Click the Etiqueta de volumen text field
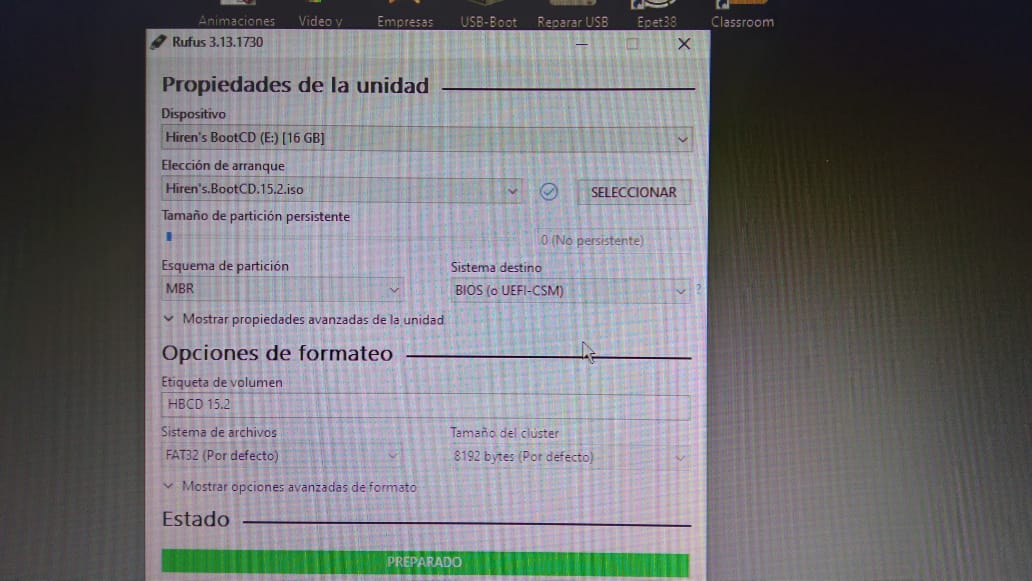The image size is (1032, 581). tap(426, 405)
